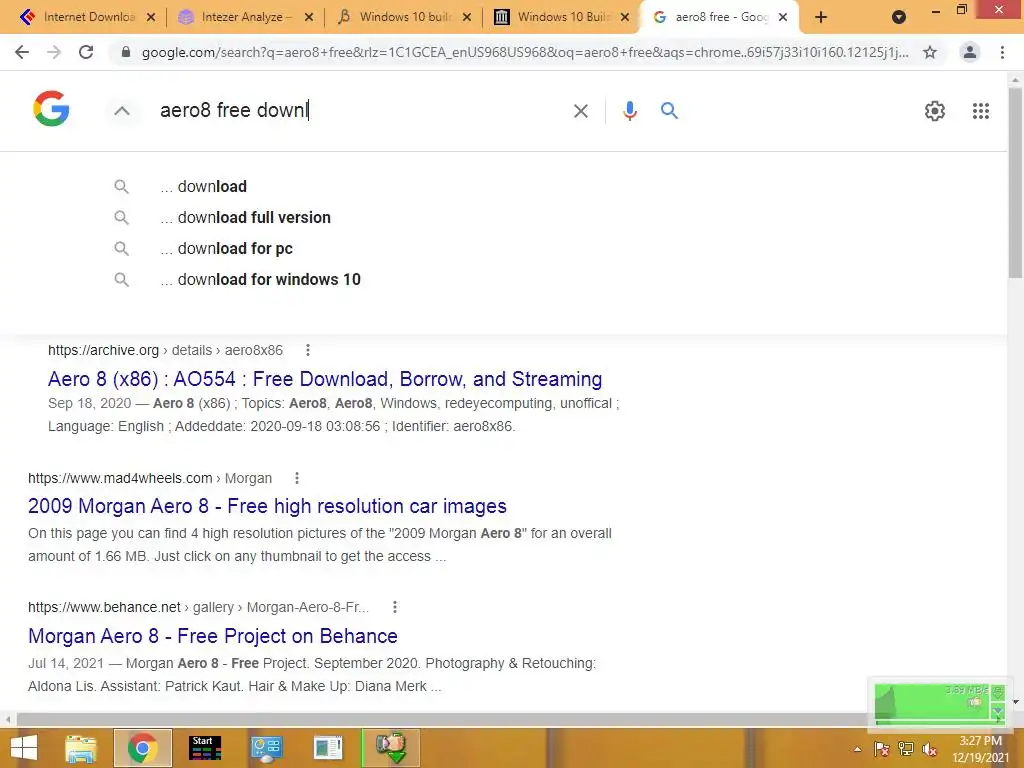Open options menu for behance.net result
The height and width of the screenshot is (768, 1024).
tap(394, 607)
